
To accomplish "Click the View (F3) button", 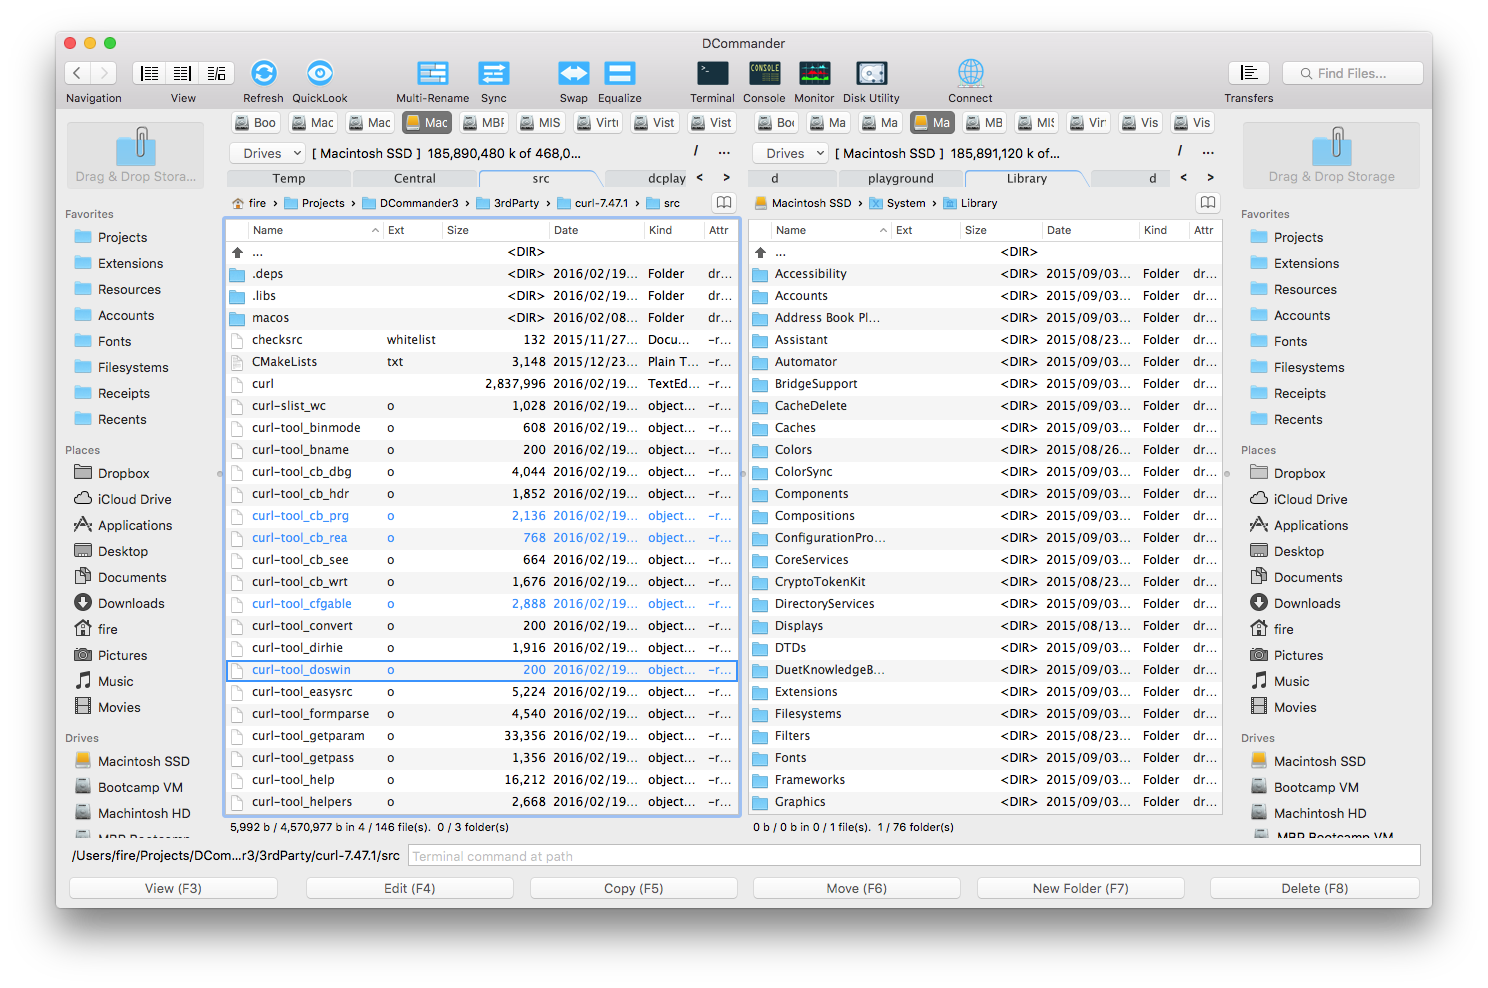I will click(x=174, y=888).
